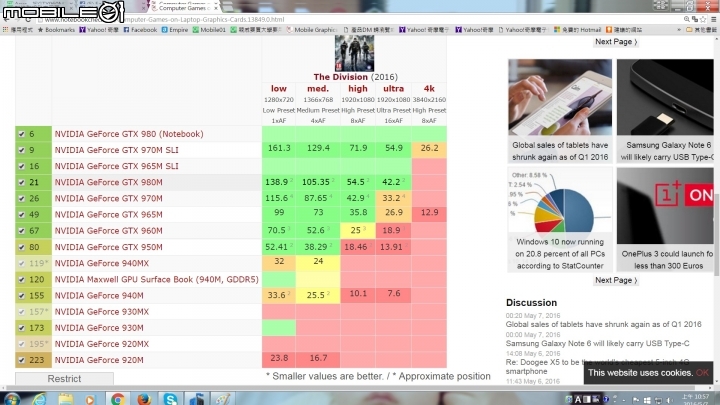The width and height of the screenshot is (720, 405).
Task: Uncheck the GTX 980 (Notebook) row checkbox
Action: (x=22, y=134)
